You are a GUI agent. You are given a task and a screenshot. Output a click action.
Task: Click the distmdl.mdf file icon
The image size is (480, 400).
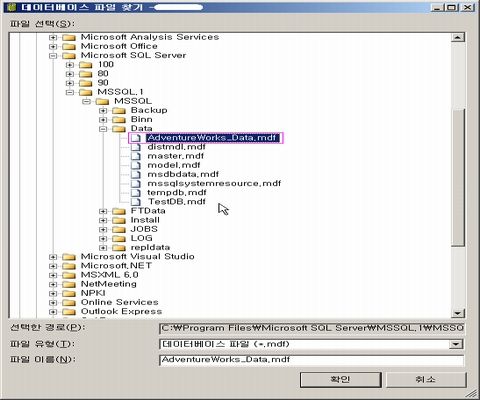pos(136,147)
